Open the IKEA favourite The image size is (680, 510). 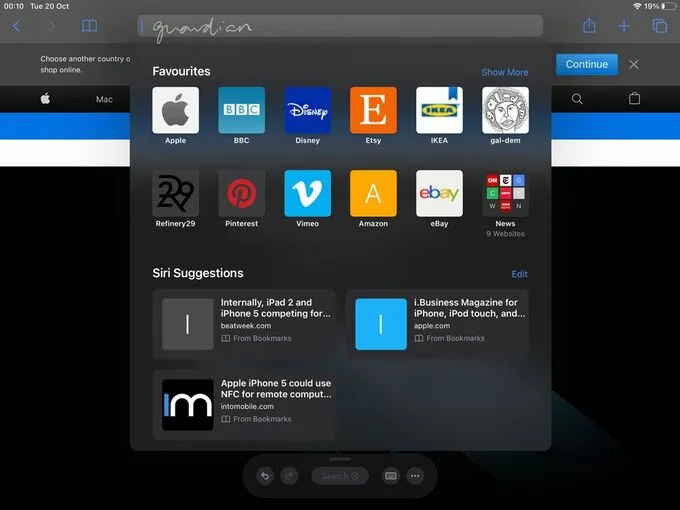coord(439,110)
